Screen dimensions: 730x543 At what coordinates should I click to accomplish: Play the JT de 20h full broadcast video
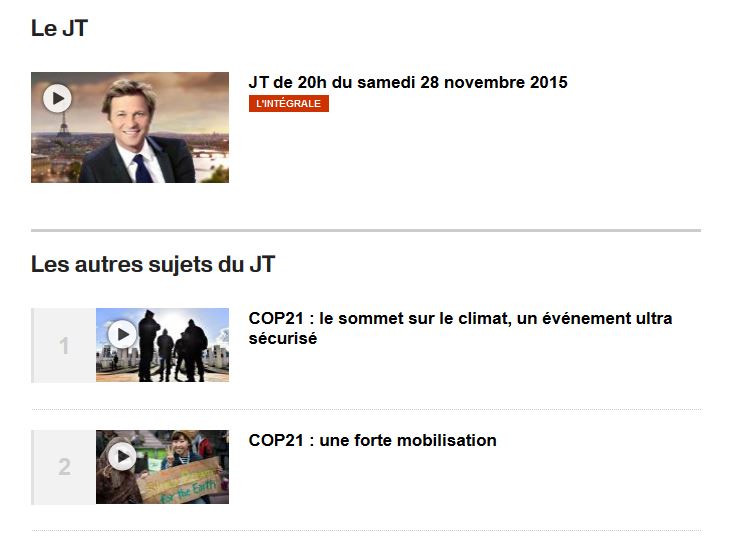tap(57, 98)
